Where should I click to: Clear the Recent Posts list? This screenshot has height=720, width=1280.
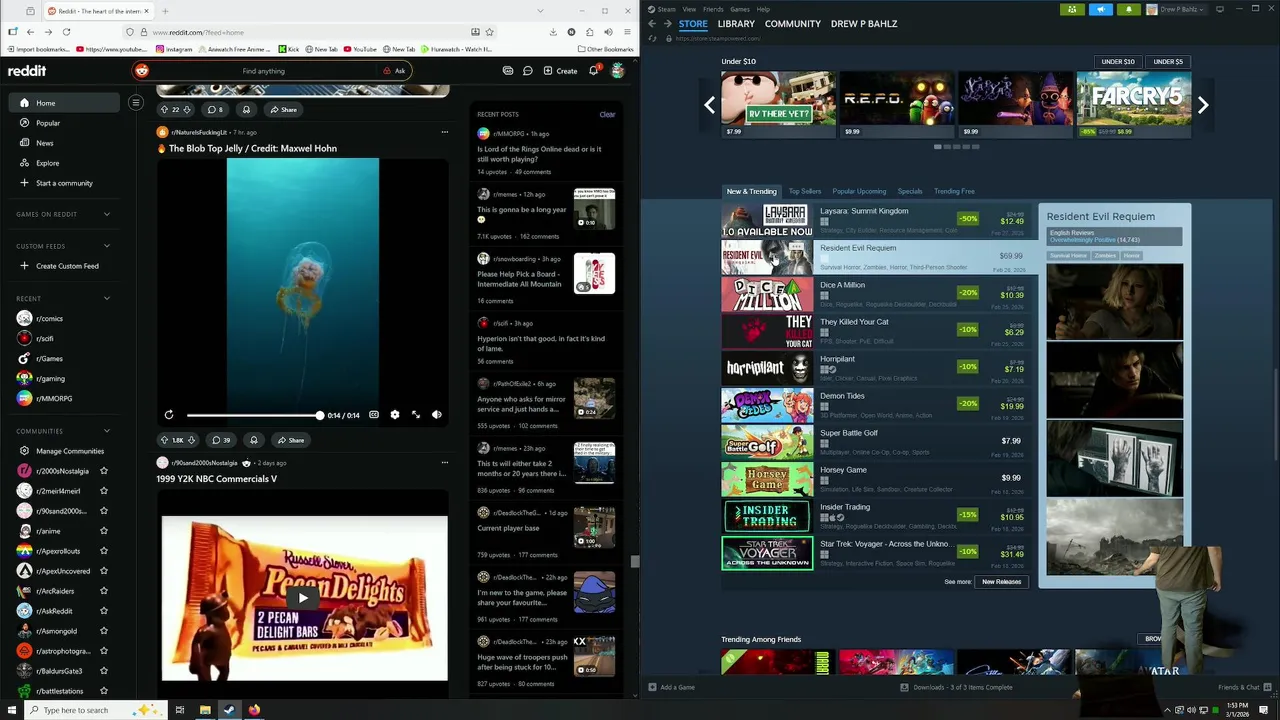pos(607,114)
